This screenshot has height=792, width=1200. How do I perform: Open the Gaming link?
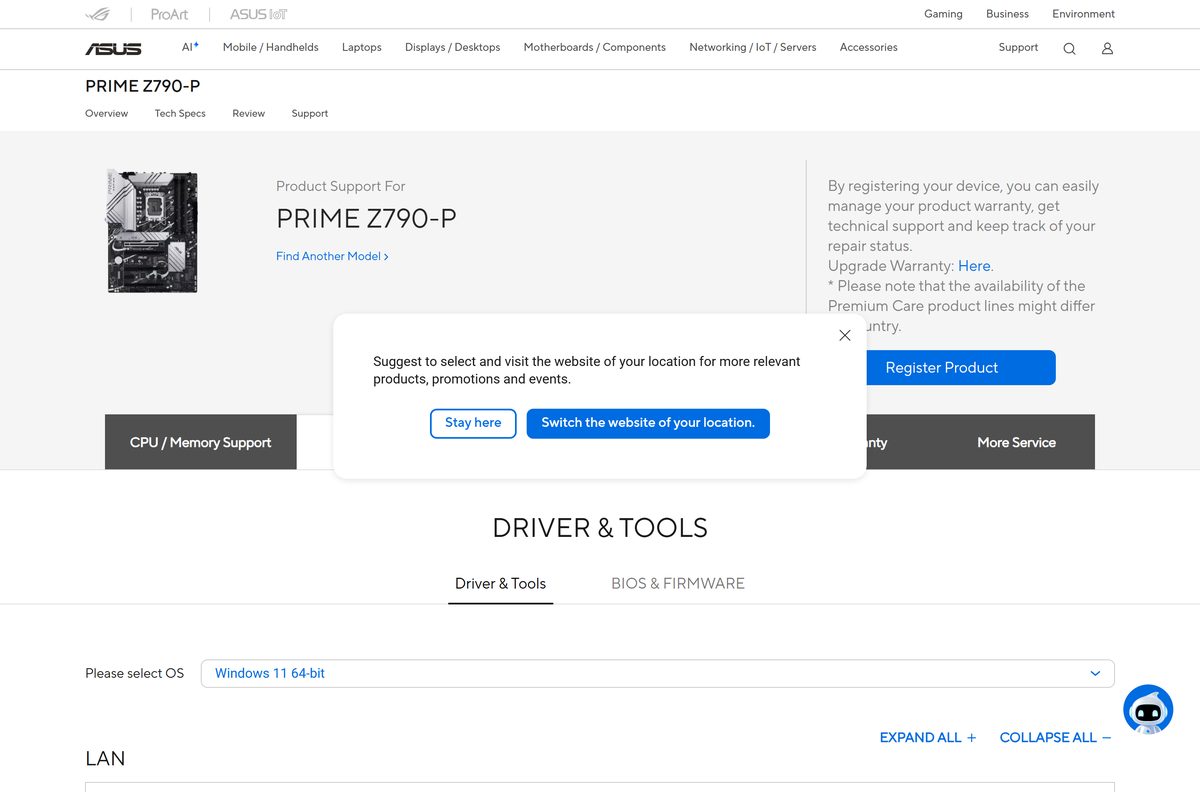point(943,14)
